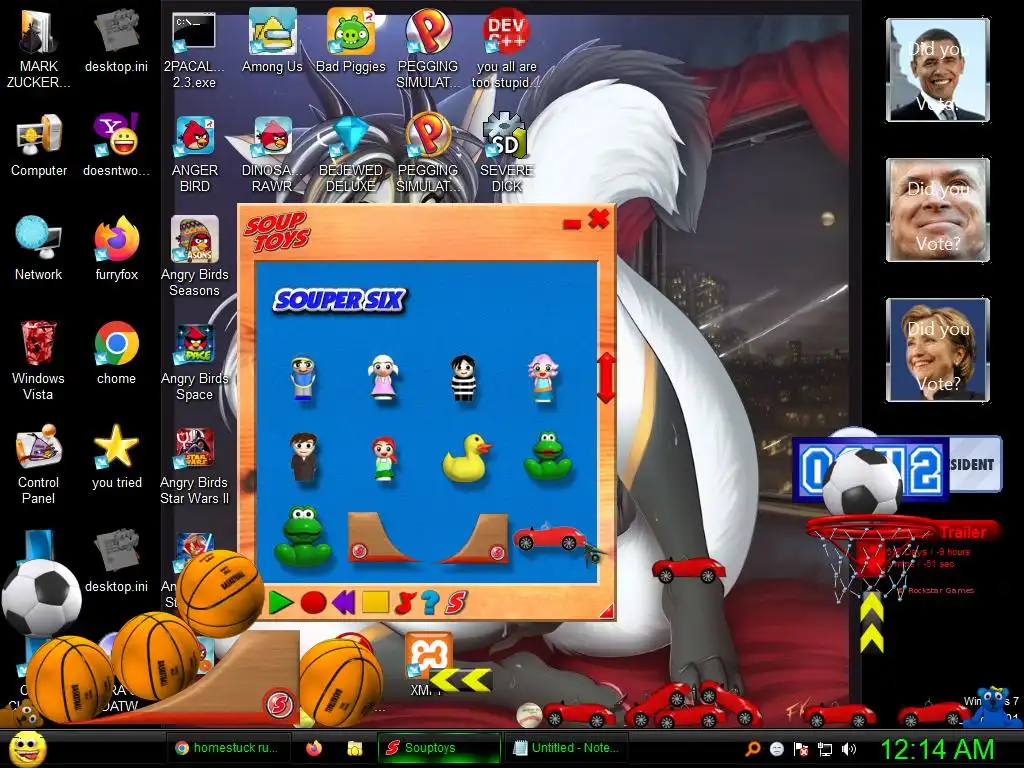Click the folder quick launch icon in taskbar
The height and width of the screenshot is (768, 1024).
coord(355,748)
